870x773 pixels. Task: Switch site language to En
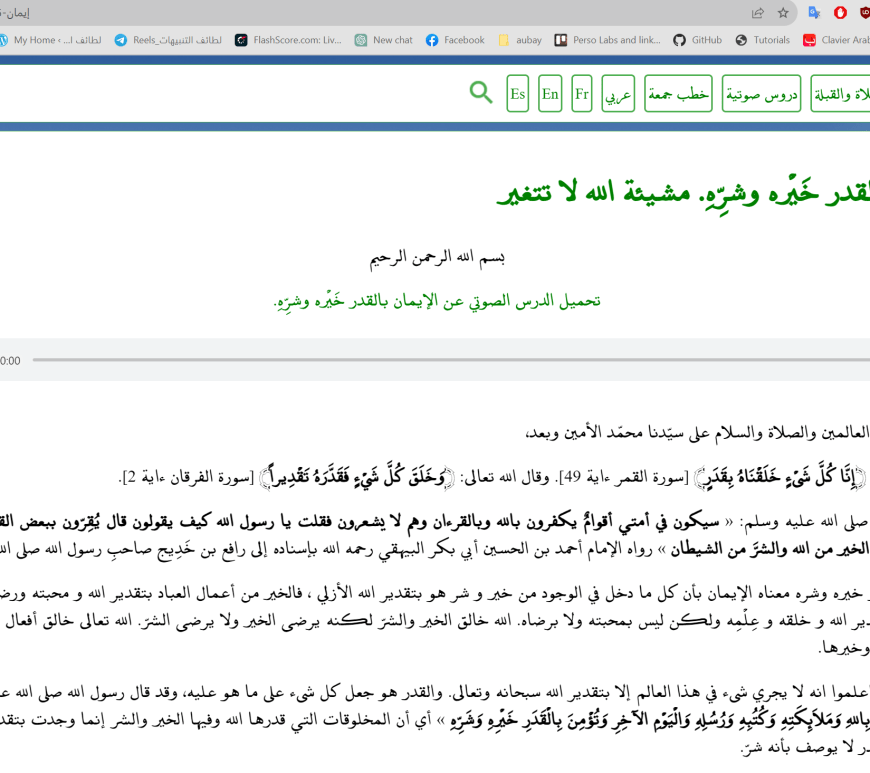tap(550, 94)
